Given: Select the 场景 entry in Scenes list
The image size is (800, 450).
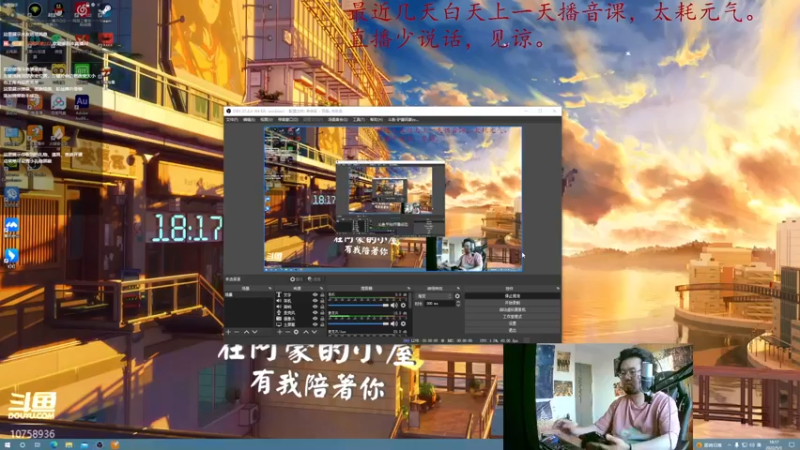Looking at the screenshot, I should coord(249,295).
